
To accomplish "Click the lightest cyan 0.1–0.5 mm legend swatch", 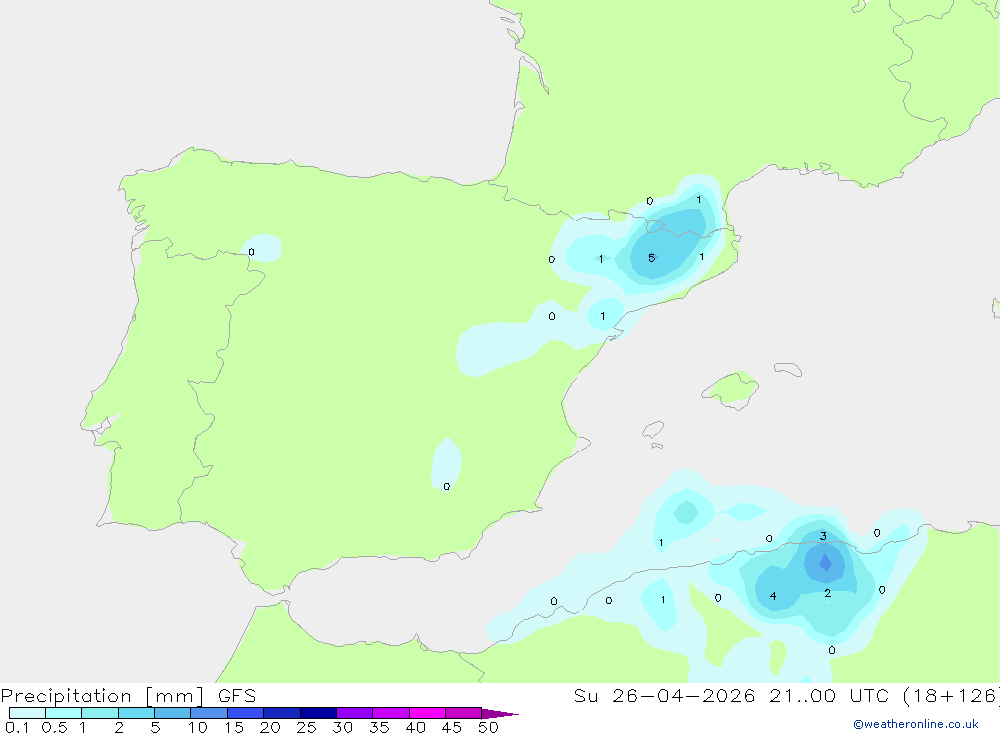I will 27,713.
